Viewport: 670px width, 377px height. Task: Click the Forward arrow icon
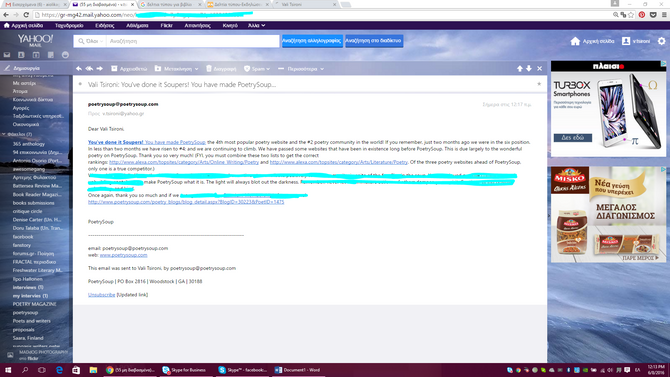[x=100, y=68]
